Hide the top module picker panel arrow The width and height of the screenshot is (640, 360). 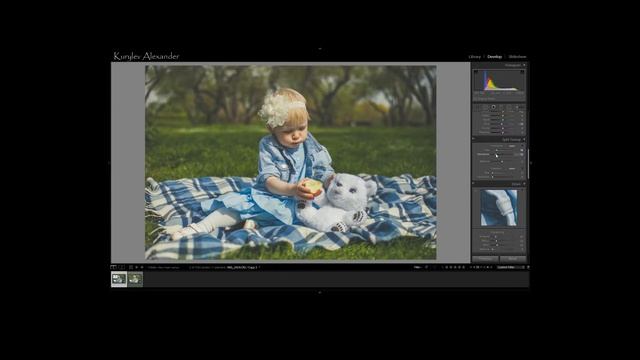[320, 49]
